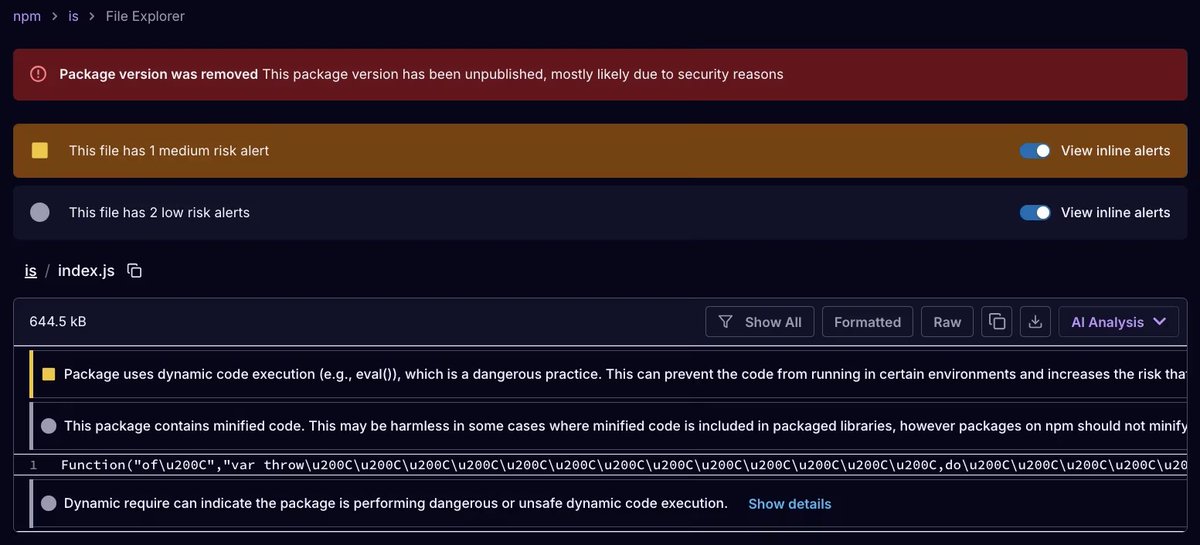Click the 'Dynamic require can indicate' alert text
This screenshot has width=1200, height=545.
pos(396,503)
